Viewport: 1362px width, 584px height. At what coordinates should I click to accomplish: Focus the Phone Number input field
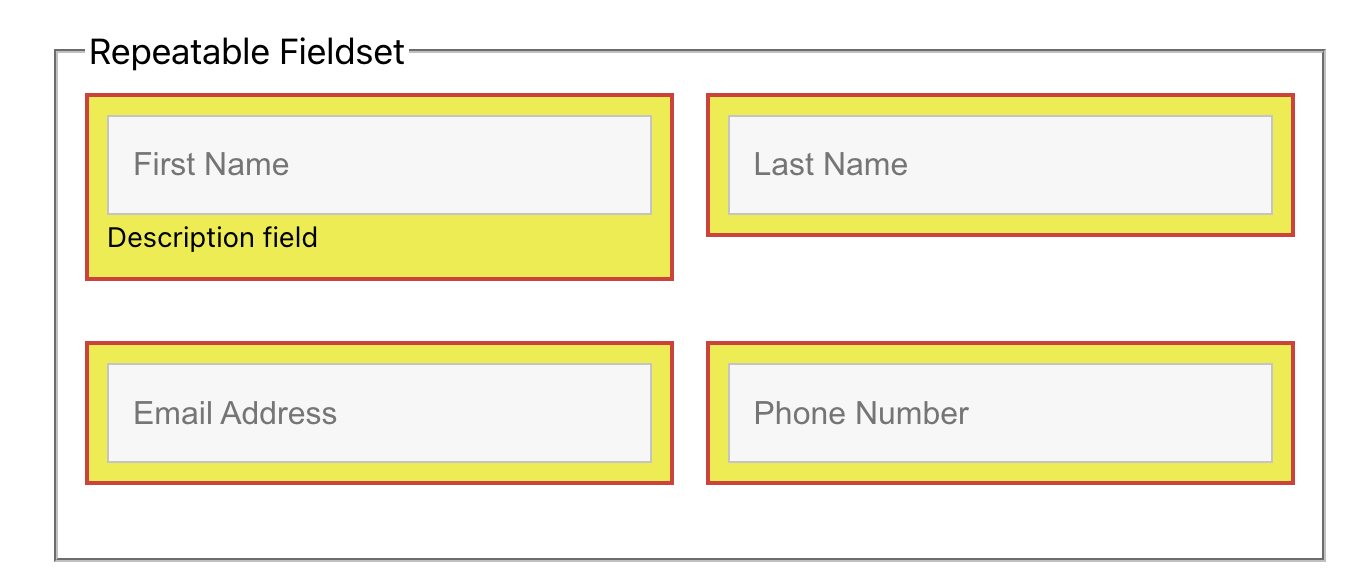tap(1000, 413)
